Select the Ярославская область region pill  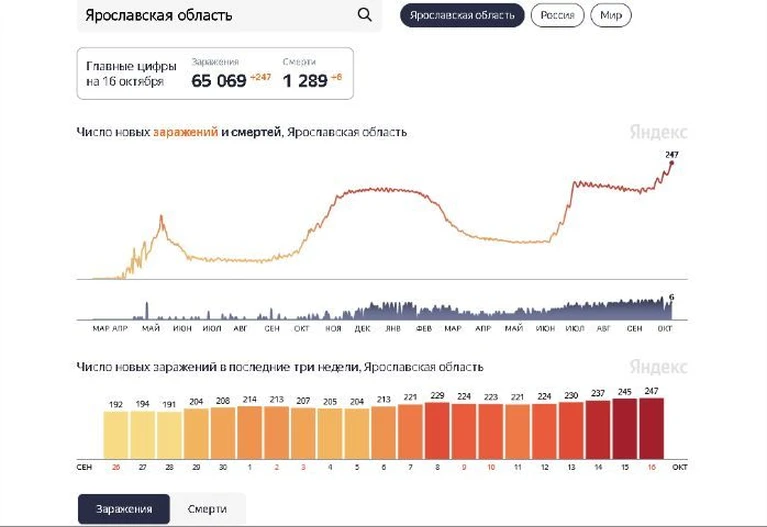[x=462, y=15]
